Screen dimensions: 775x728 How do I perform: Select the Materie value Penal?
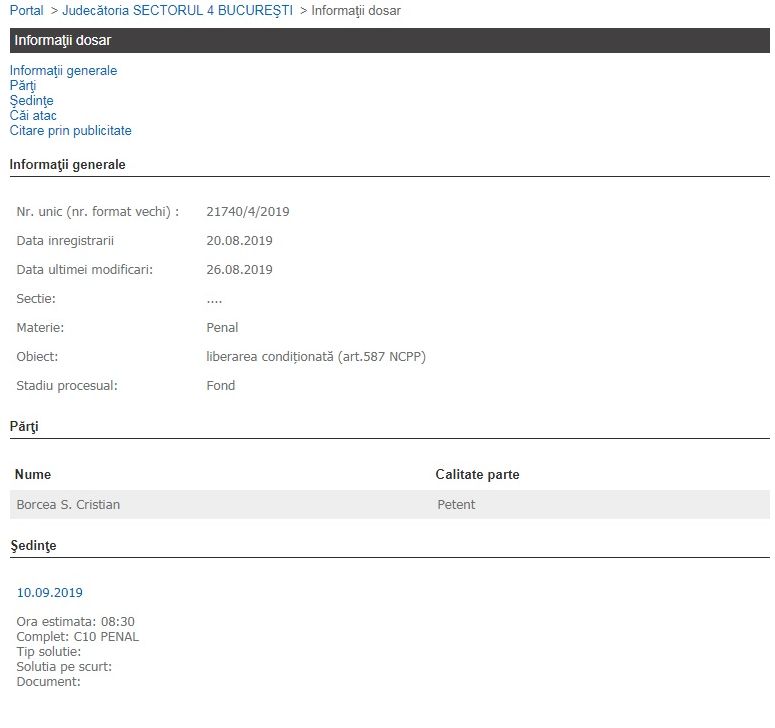(x=222, y=328)
